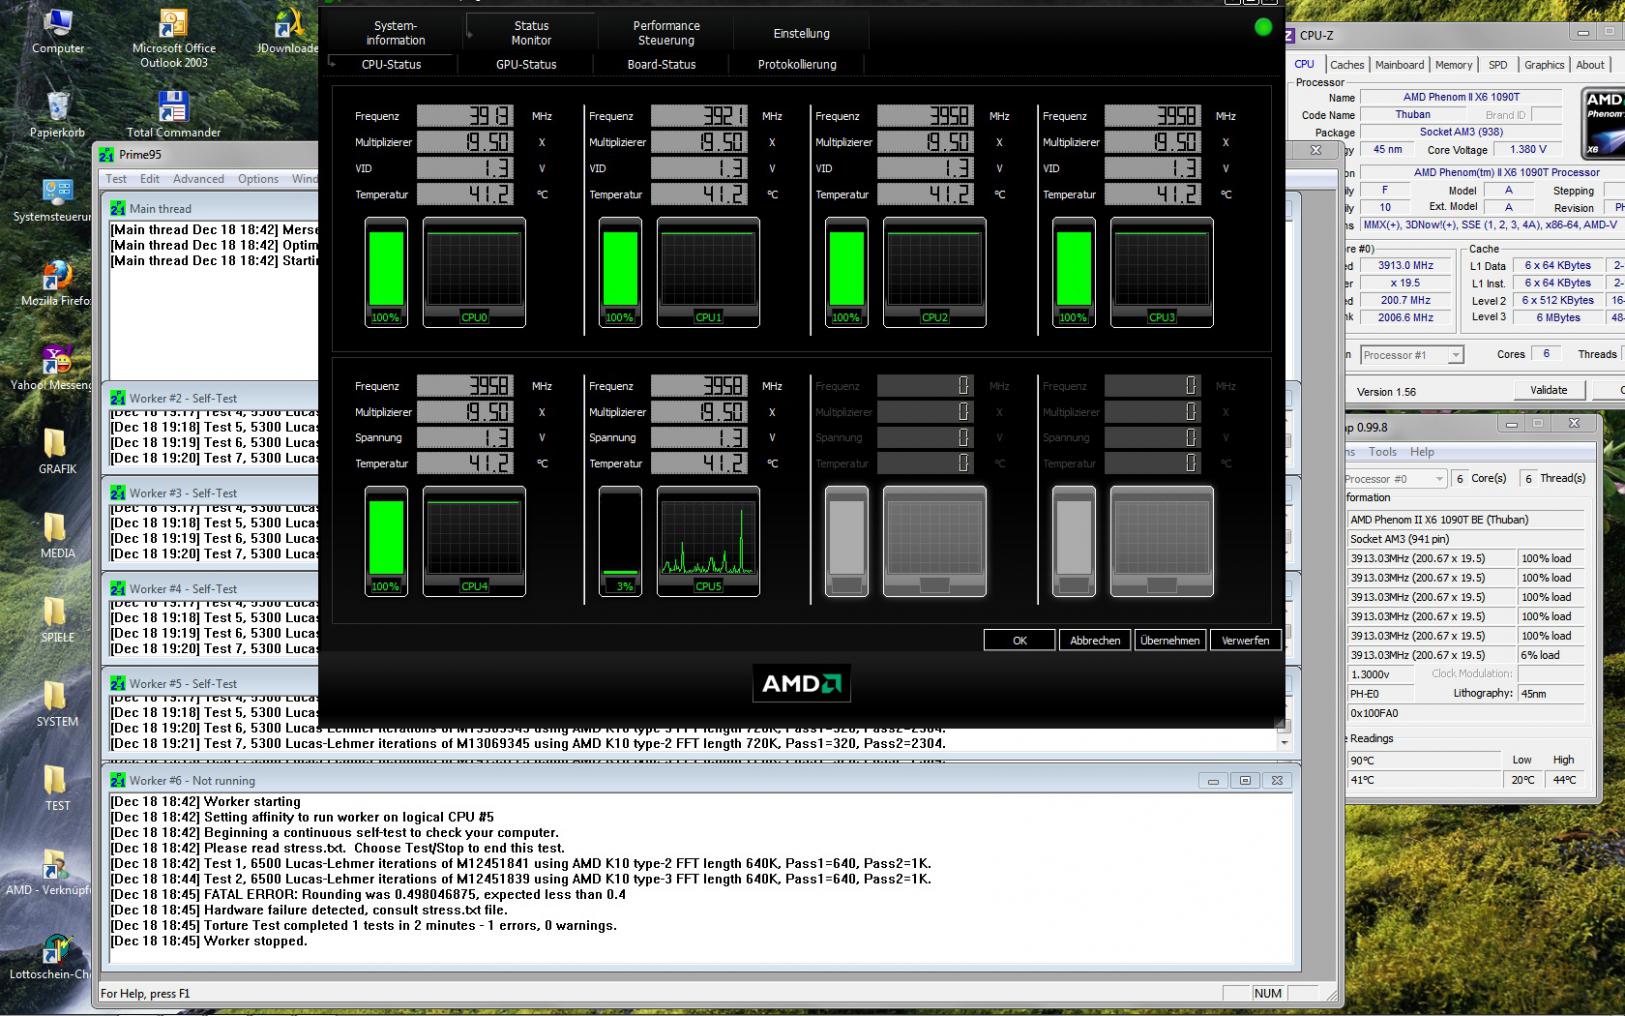Open the Advanced menu in Prime95
1625x1016 pixels.
coord(198,179)
